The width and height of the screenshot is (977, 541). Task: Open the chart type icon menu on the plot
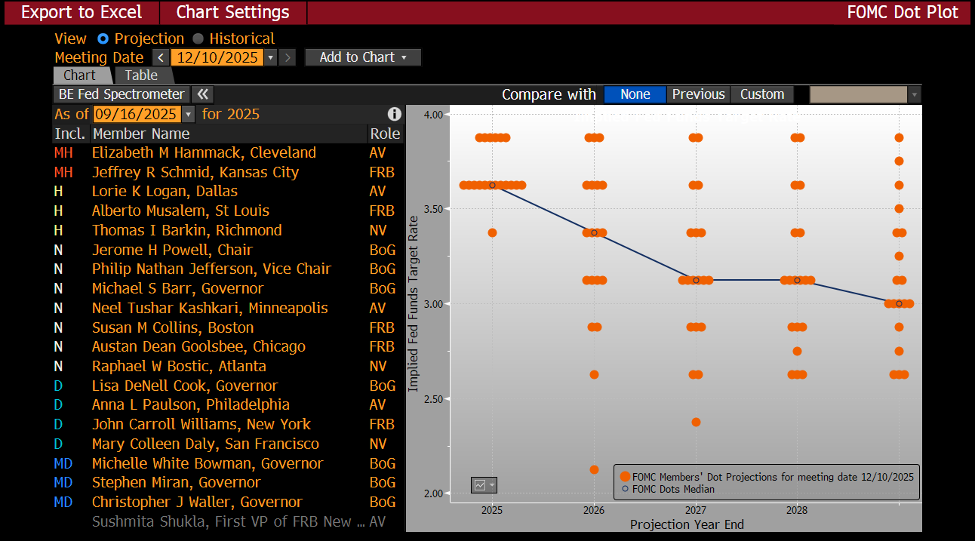point(484,485)
